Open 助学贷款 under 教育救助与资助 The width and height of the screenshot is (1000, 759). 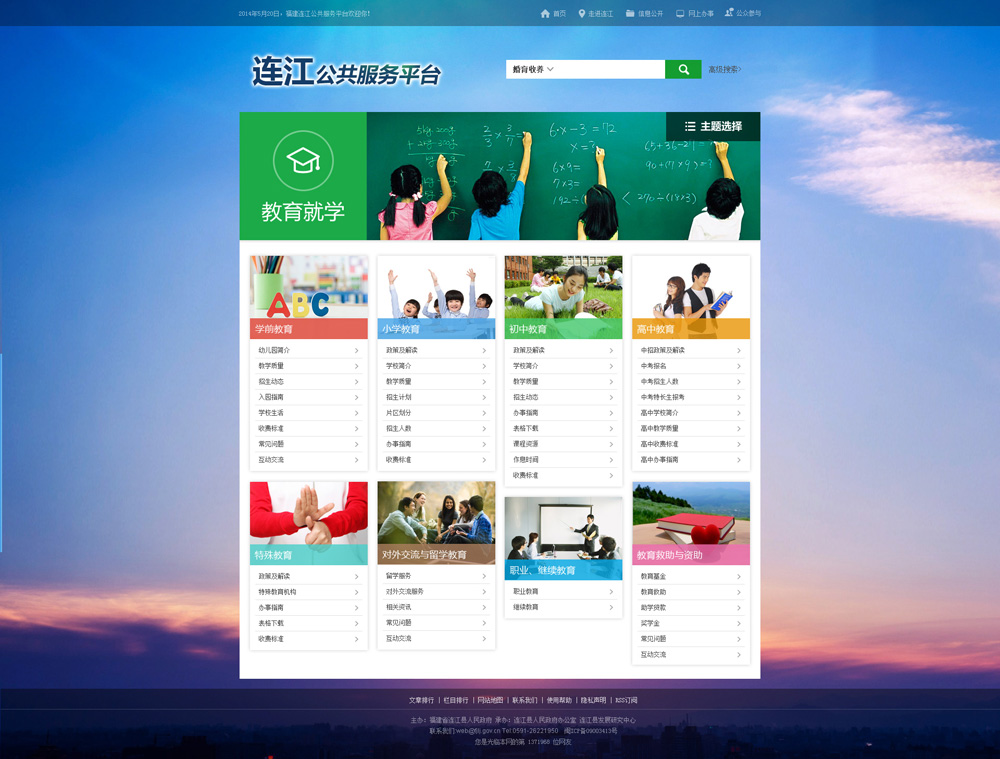coord(653,608)
